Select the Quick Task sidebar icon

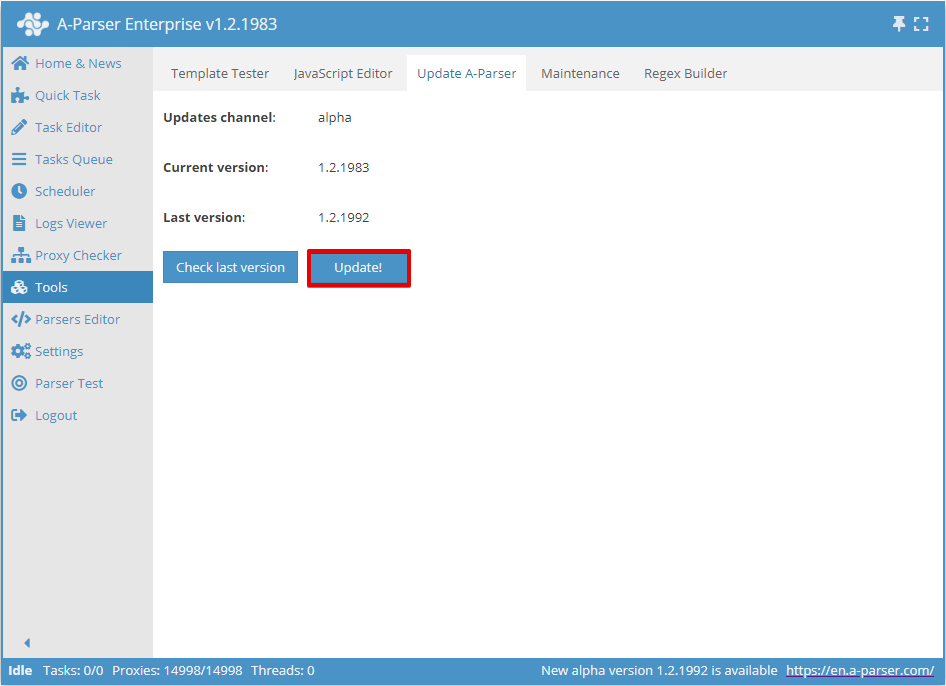click(x=20, y=95)
